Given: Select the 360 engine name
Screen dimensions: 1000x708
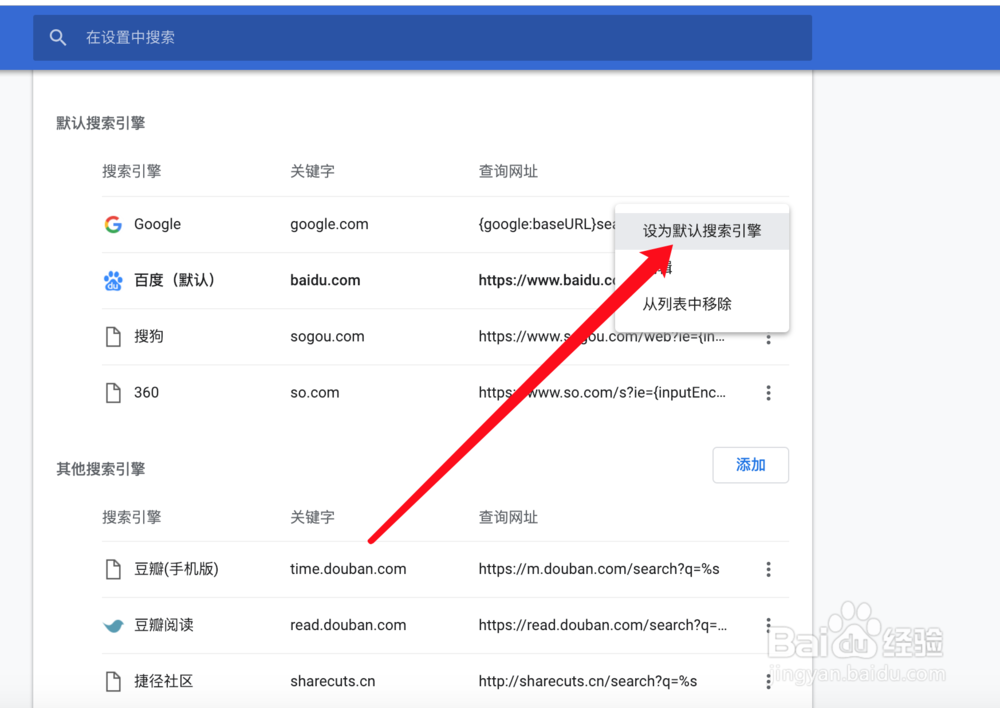Looking at the screenshot, I should tap(146, 392).
